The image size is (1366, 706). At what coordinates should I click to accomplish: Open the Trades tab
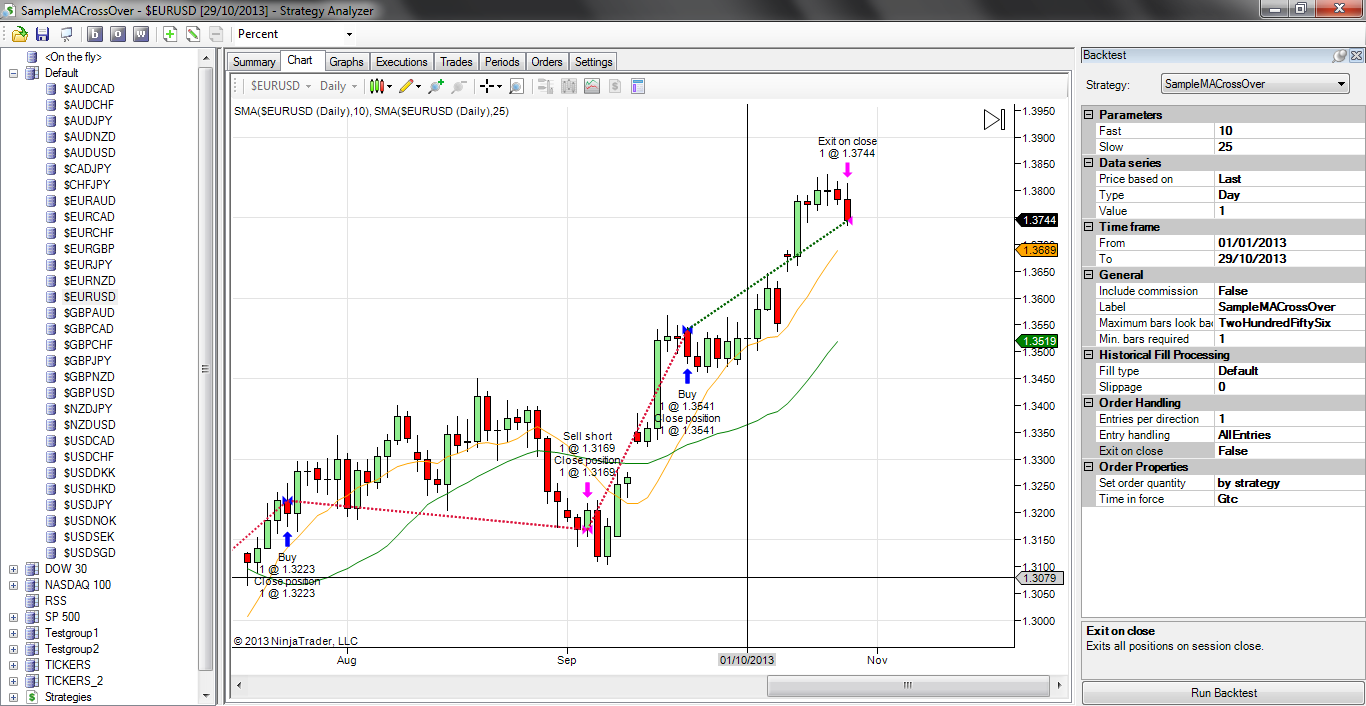click(x=457, y=62)
